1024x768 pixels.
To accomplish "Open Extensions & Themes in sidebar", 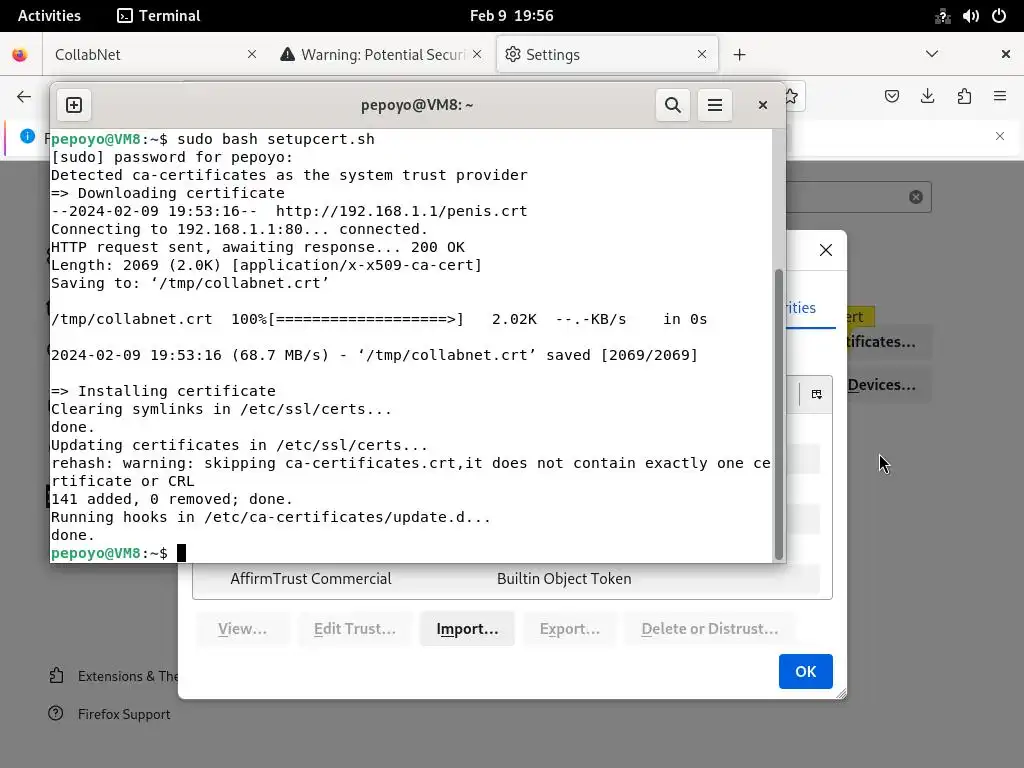I will click(x=114, y=676).
